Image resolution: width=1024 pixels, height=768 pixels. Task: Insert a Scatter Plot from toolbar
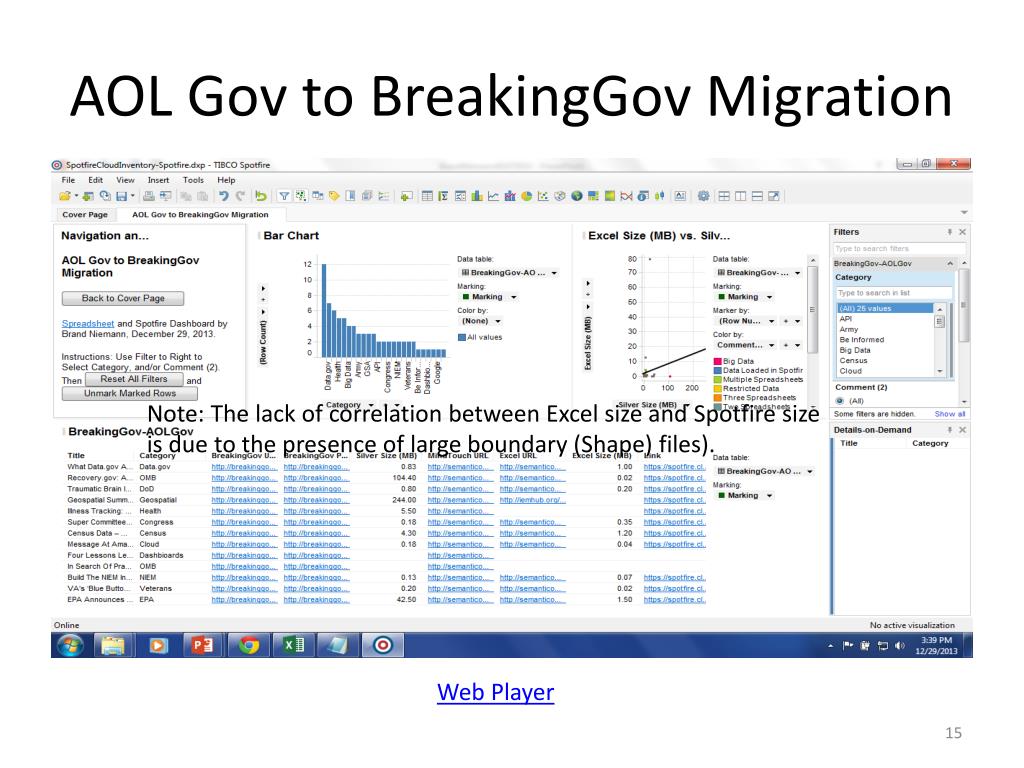[x=543, y=196]
